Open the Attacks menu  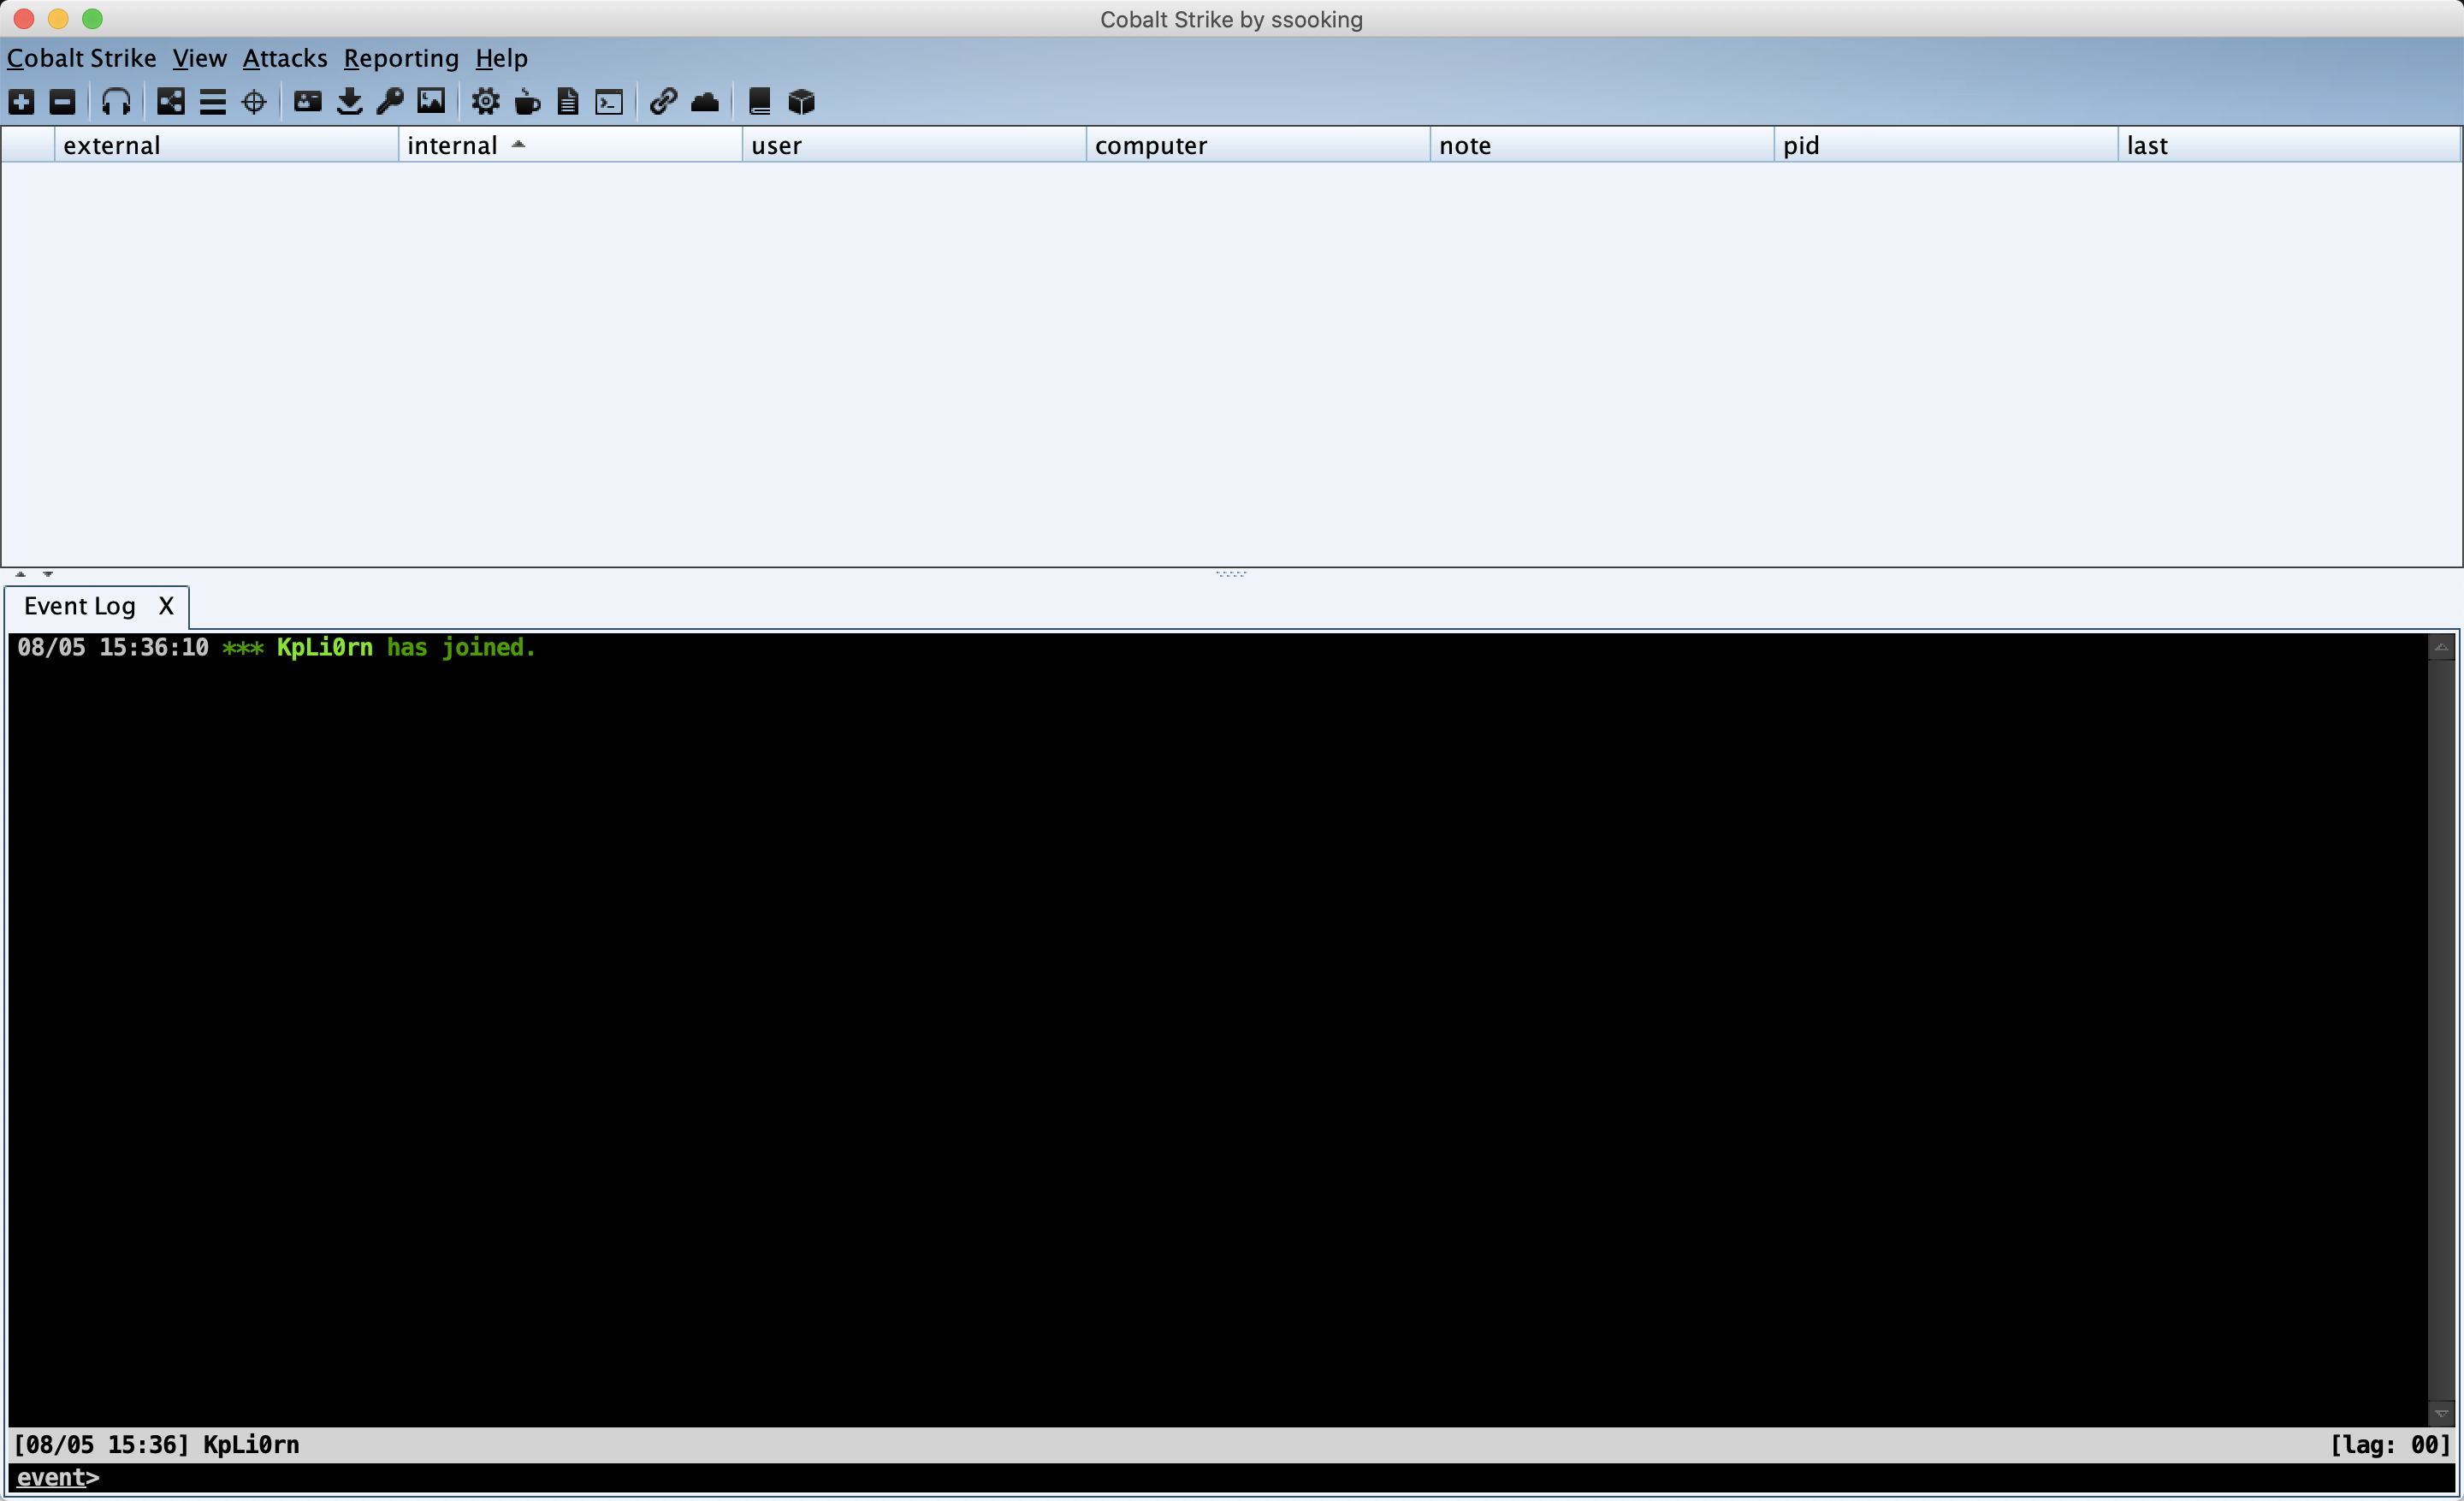point(285,59)
